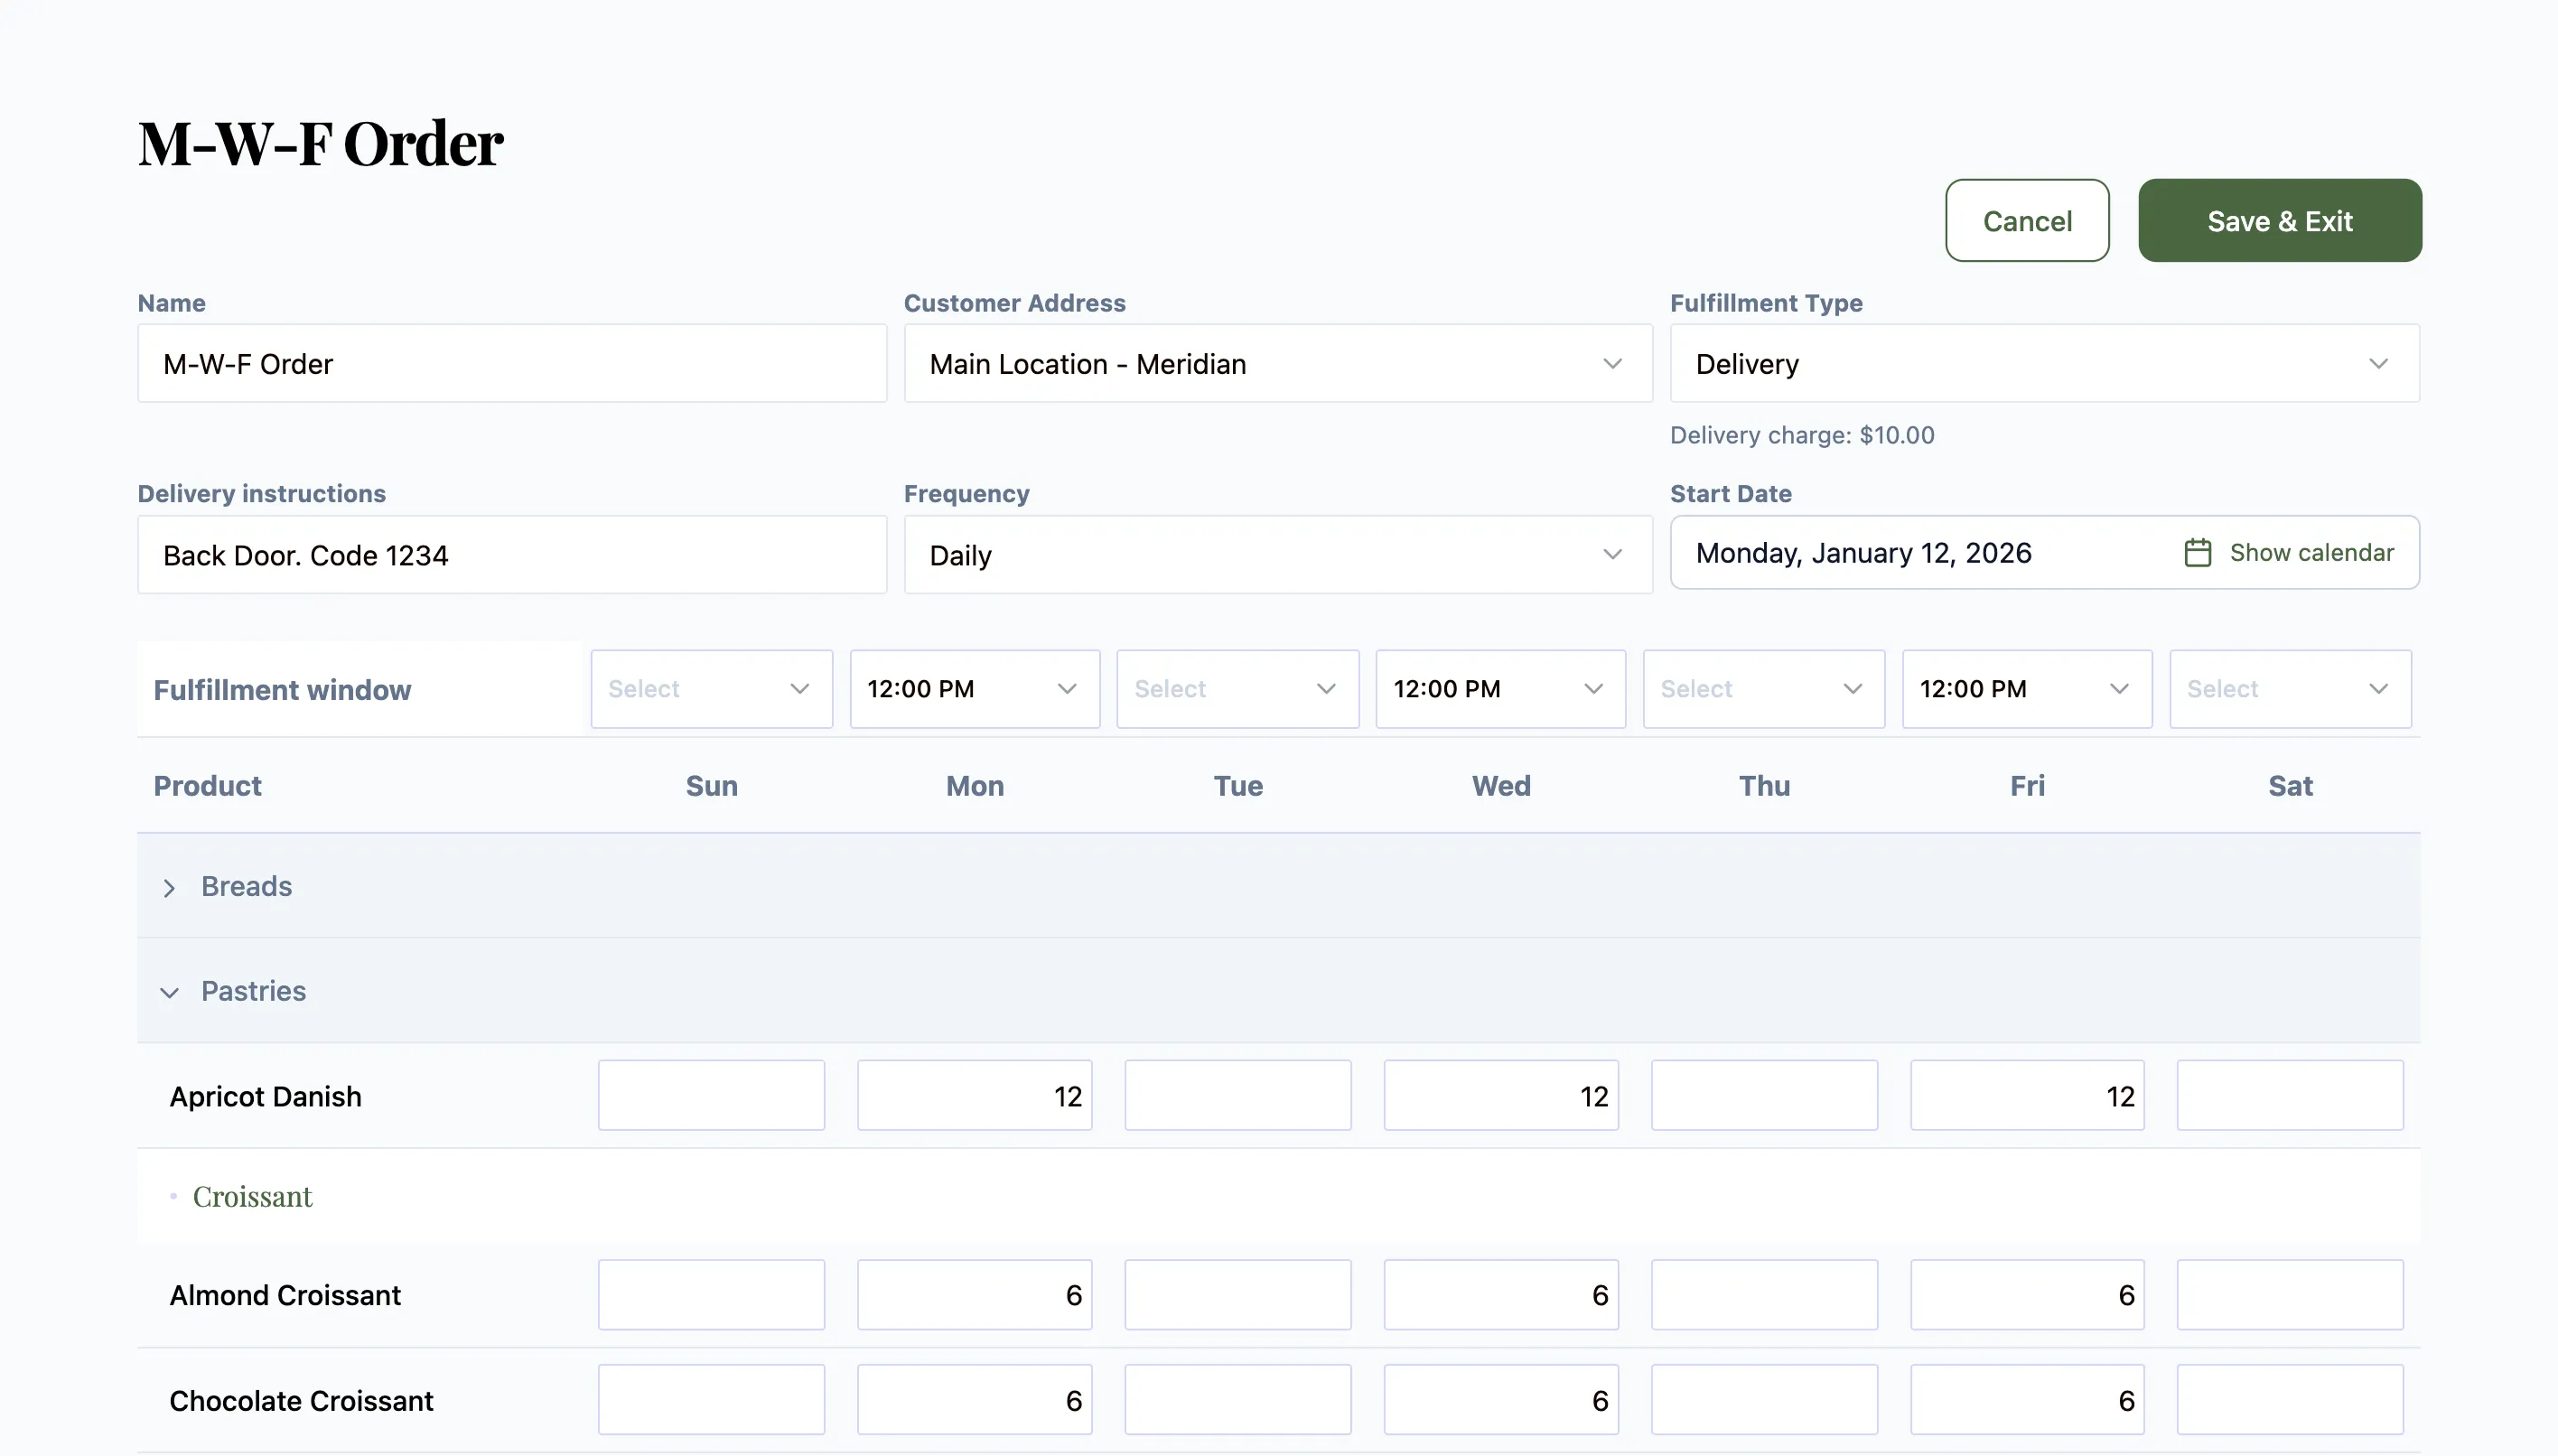Click the calendar icon next to Start Date
The image size is (2558, 1456).
(2196, 552)
